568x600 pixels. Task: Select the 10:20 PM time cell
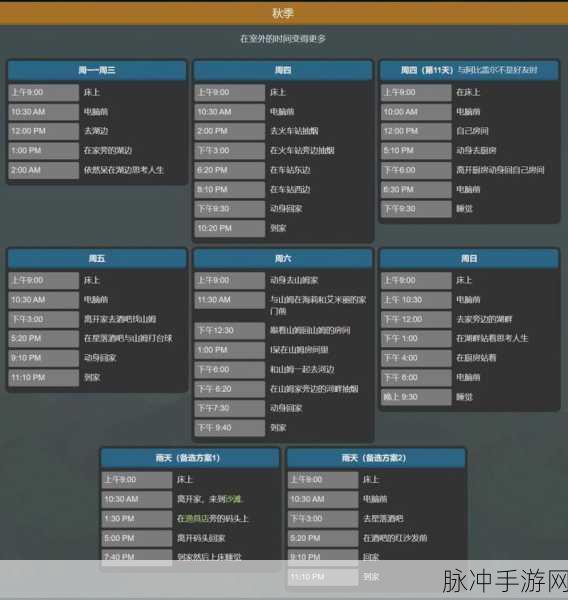click(x=230, y=228)
